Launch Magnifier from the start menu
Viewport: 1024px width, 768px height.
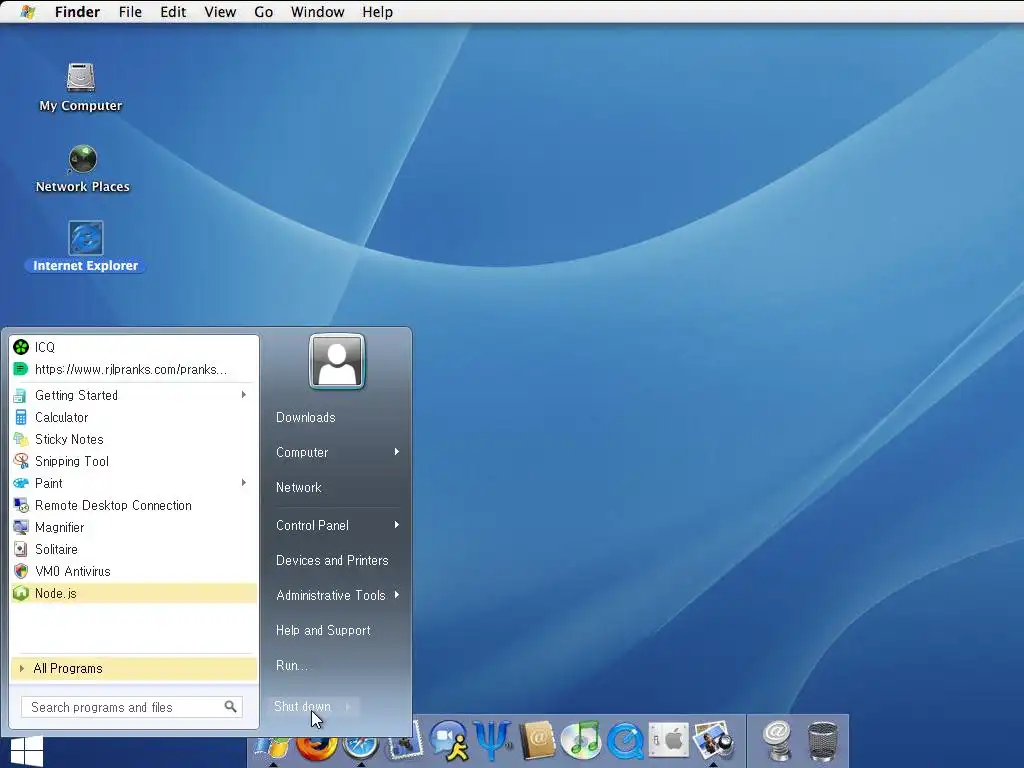134,527
